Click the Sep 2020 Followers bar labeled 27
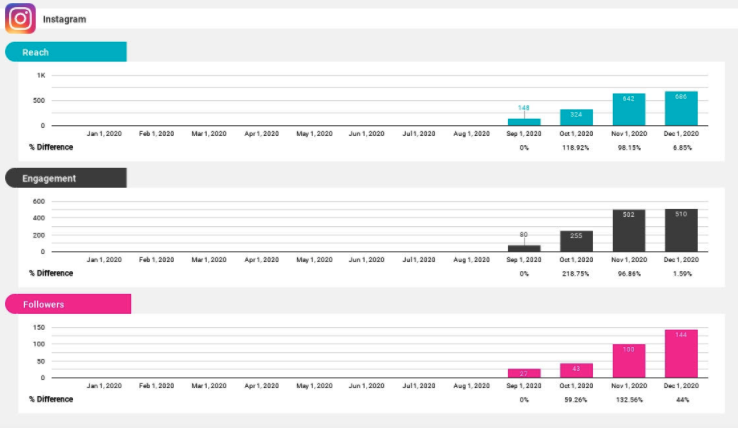This screenshot has width=738, height=428. coord(524,373)
